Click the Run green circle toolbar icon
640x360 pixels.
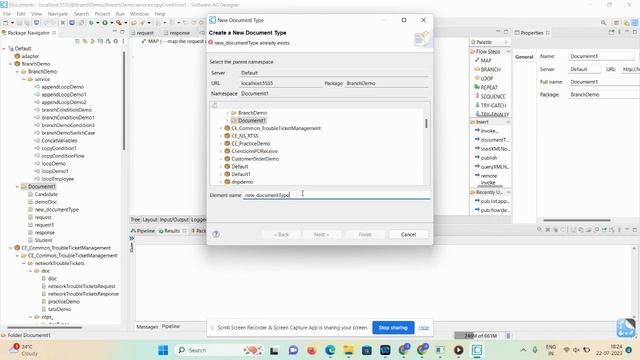pos(105,23)
